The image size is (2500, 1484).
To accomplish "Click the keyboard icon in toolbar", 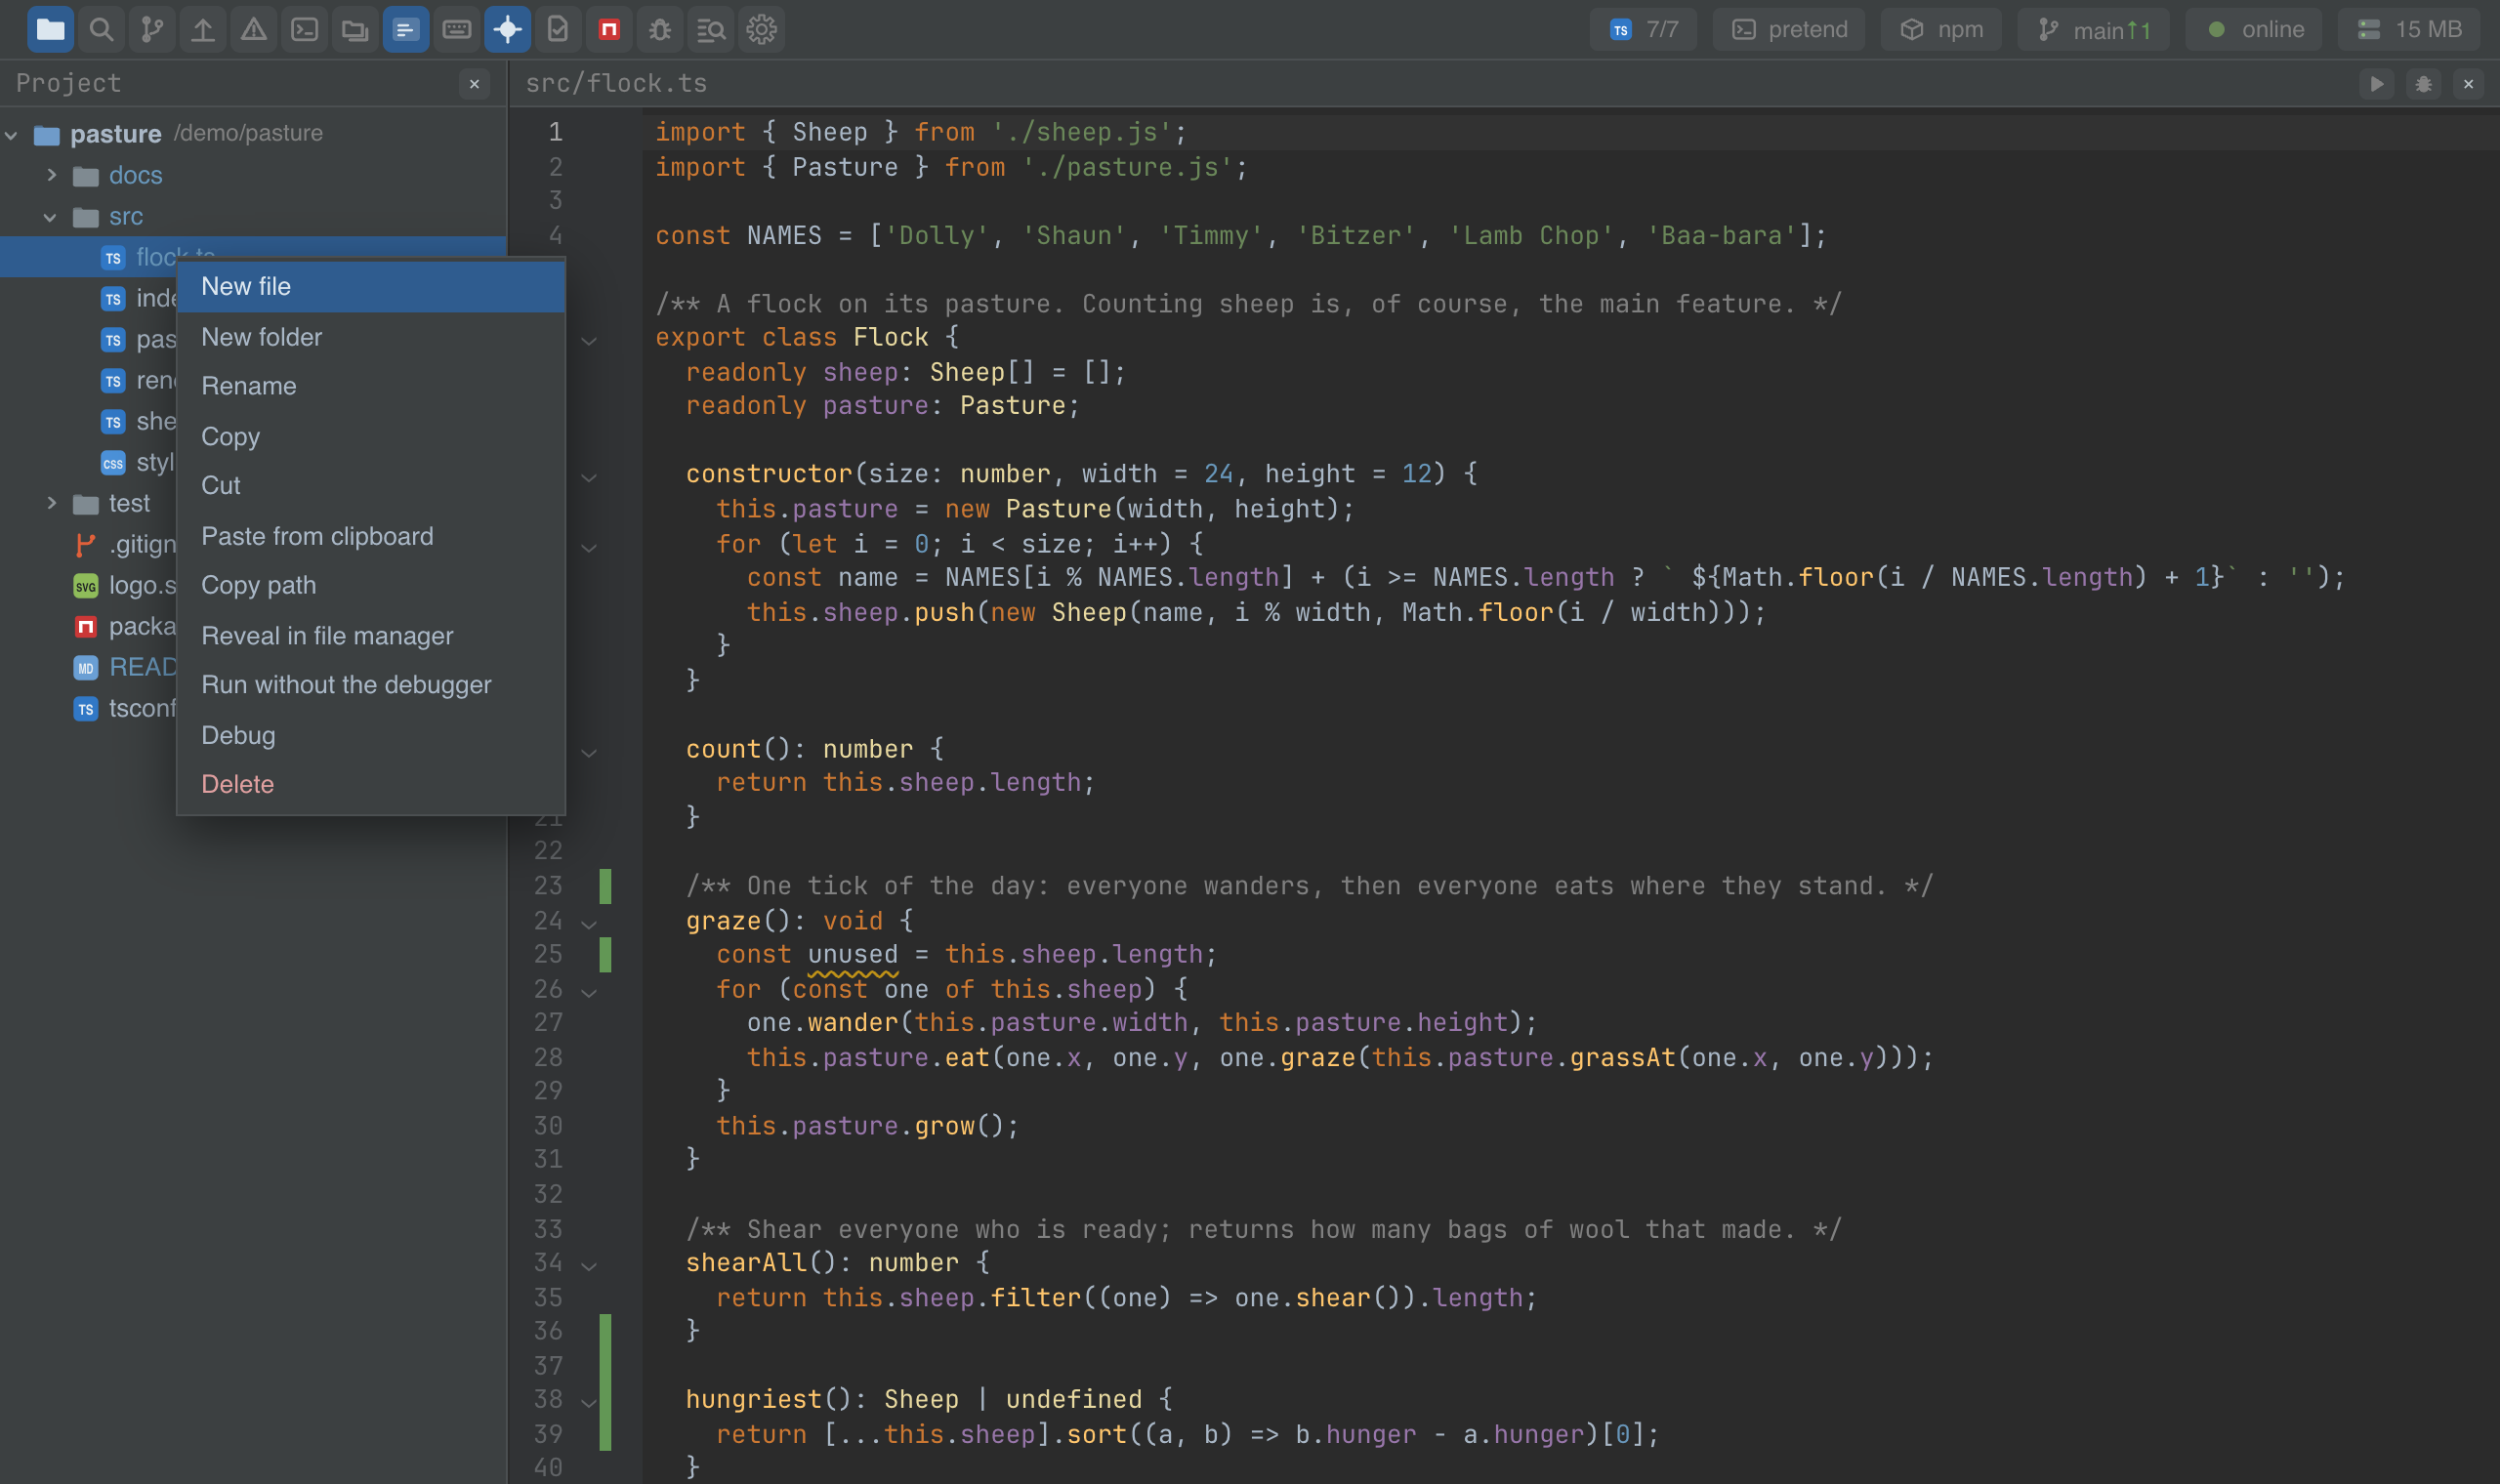I will [x=457, y=30].
